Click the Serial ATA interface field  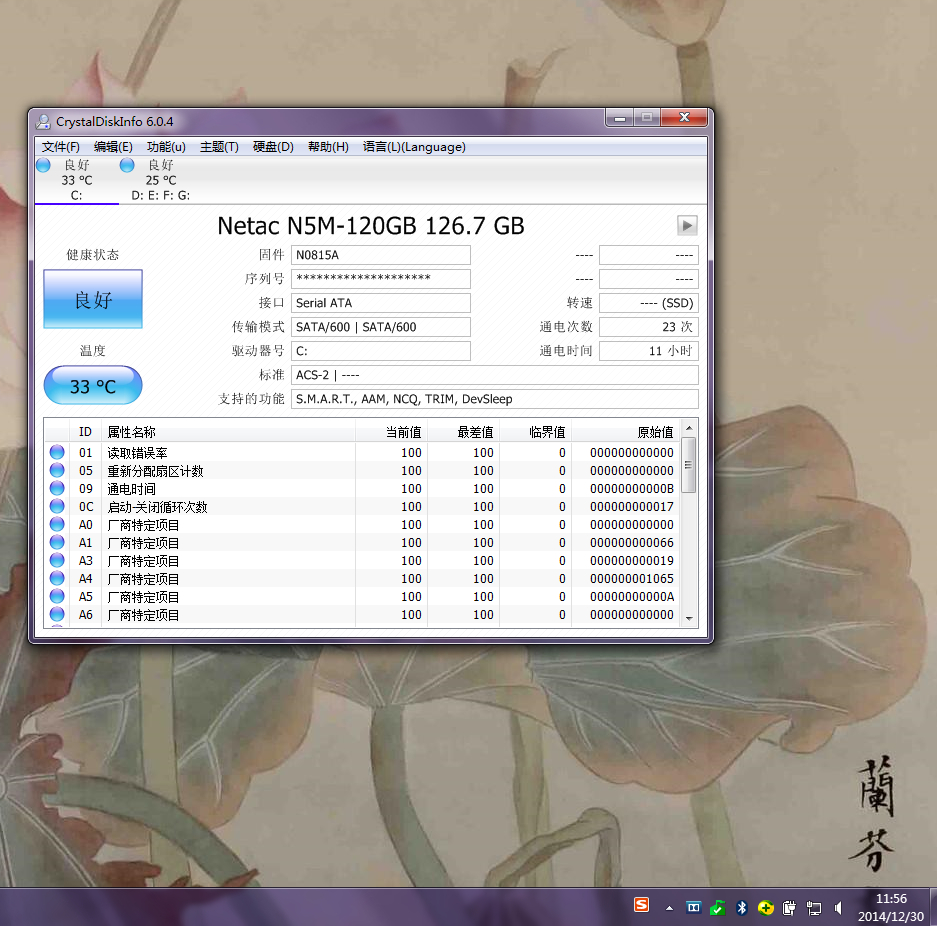point(381,303)
